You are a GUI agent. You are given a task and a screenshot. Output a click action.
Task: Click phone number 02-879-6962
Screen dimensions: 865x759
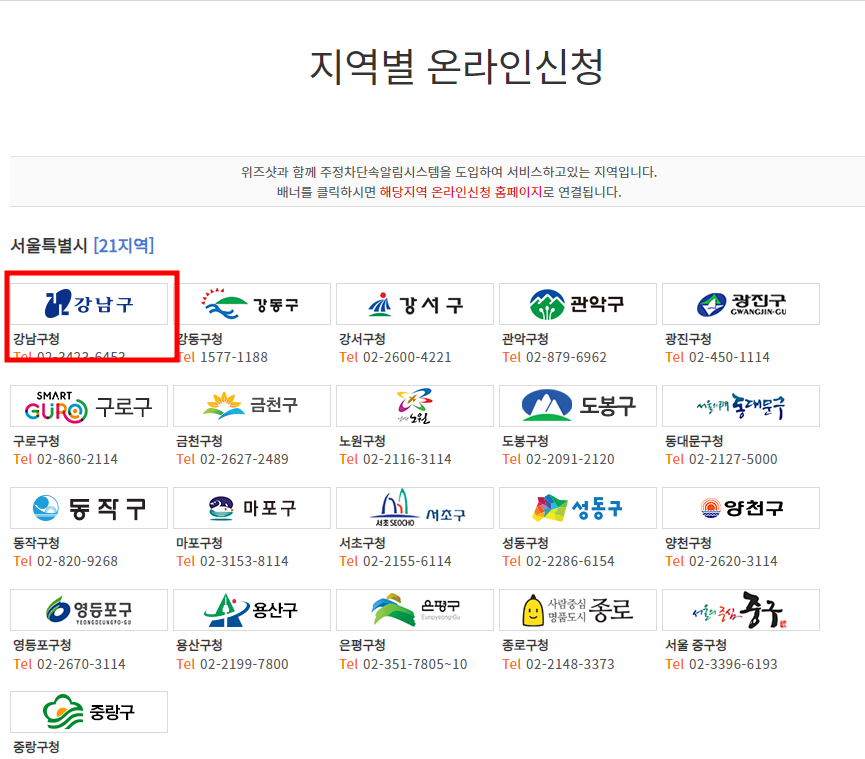(x=567, y=357)
